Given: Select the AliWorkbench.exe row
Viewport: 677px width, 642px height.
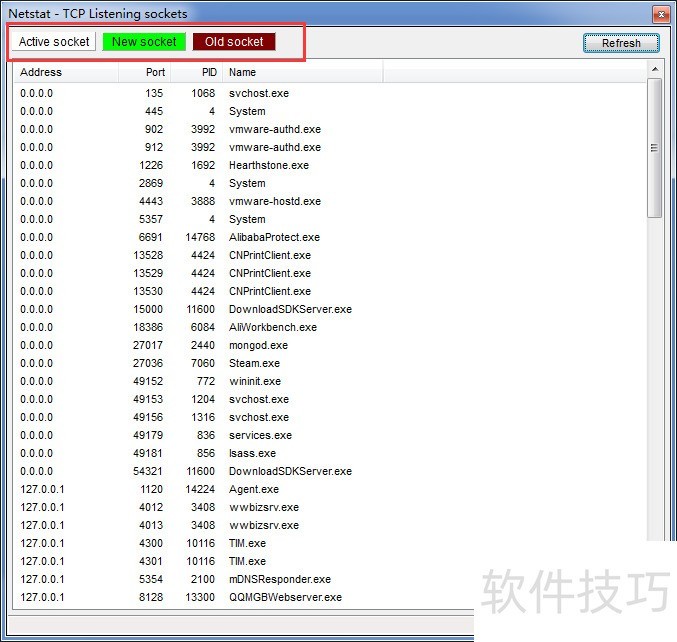Looking at the screenshot, I should pos(330,327).
